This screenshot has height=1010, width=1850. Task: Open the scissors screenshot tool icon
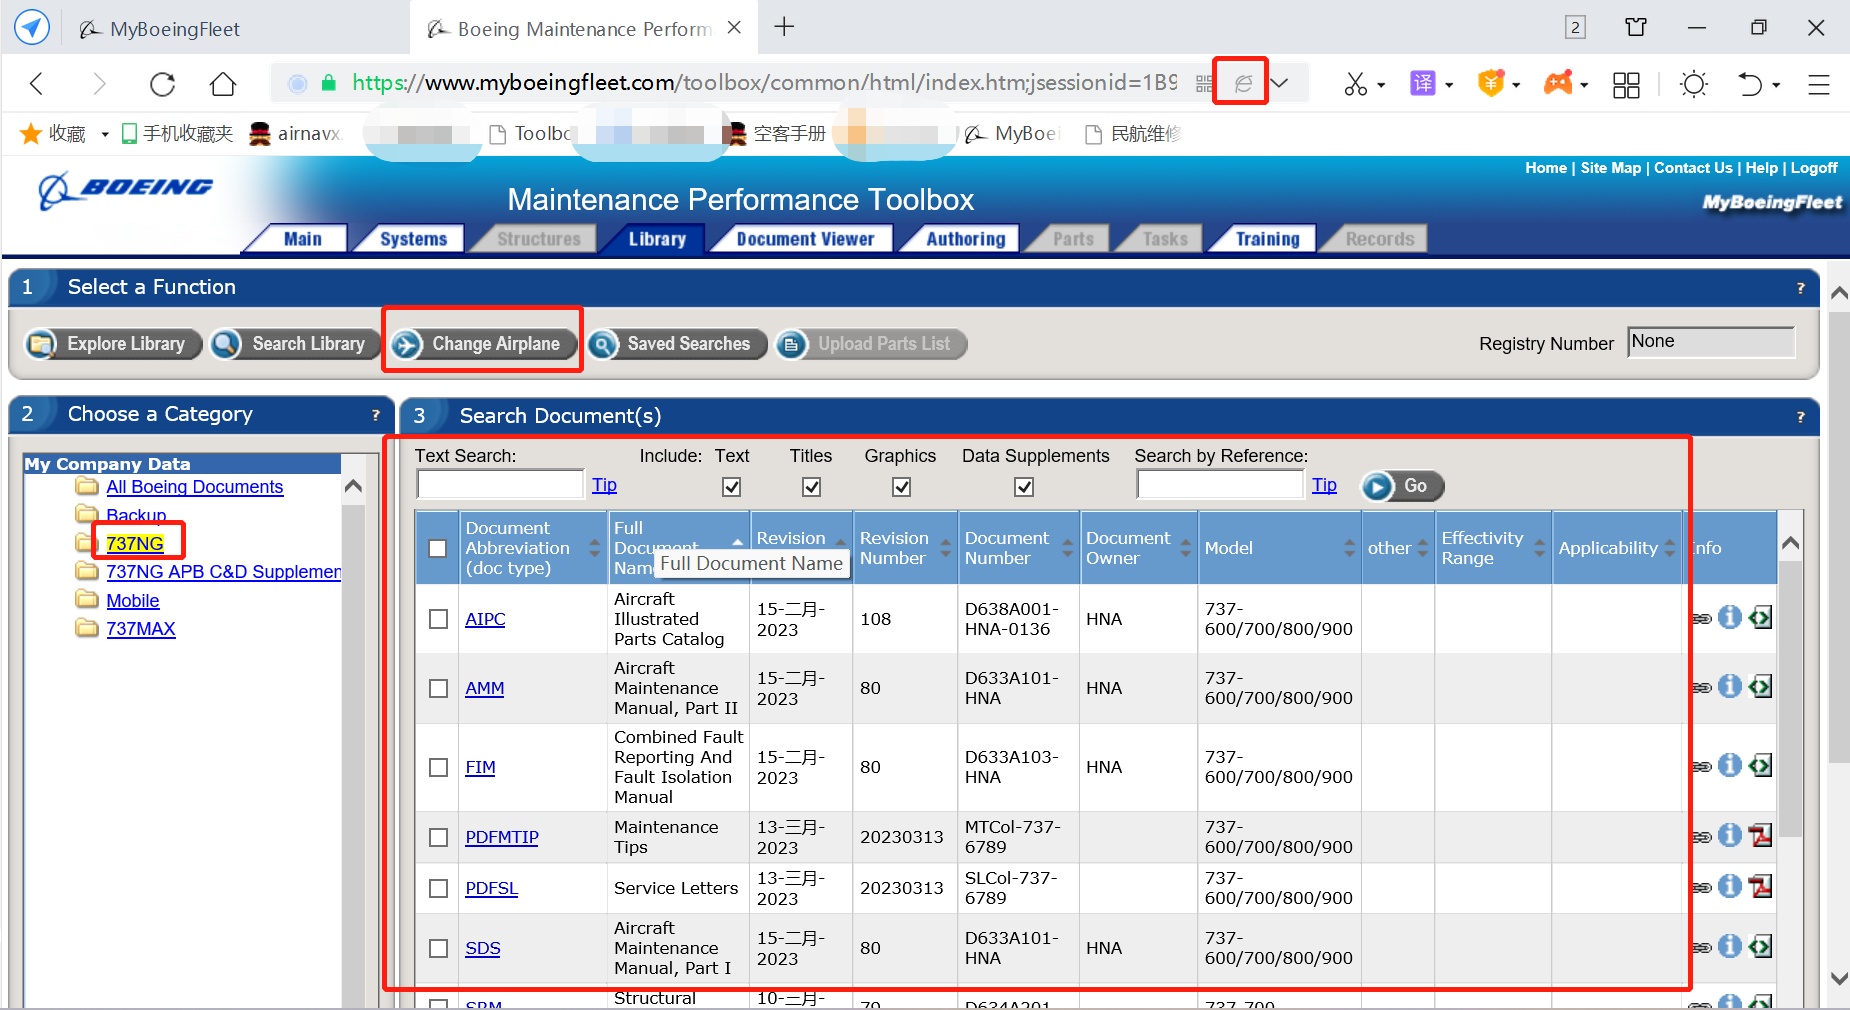1356,84
